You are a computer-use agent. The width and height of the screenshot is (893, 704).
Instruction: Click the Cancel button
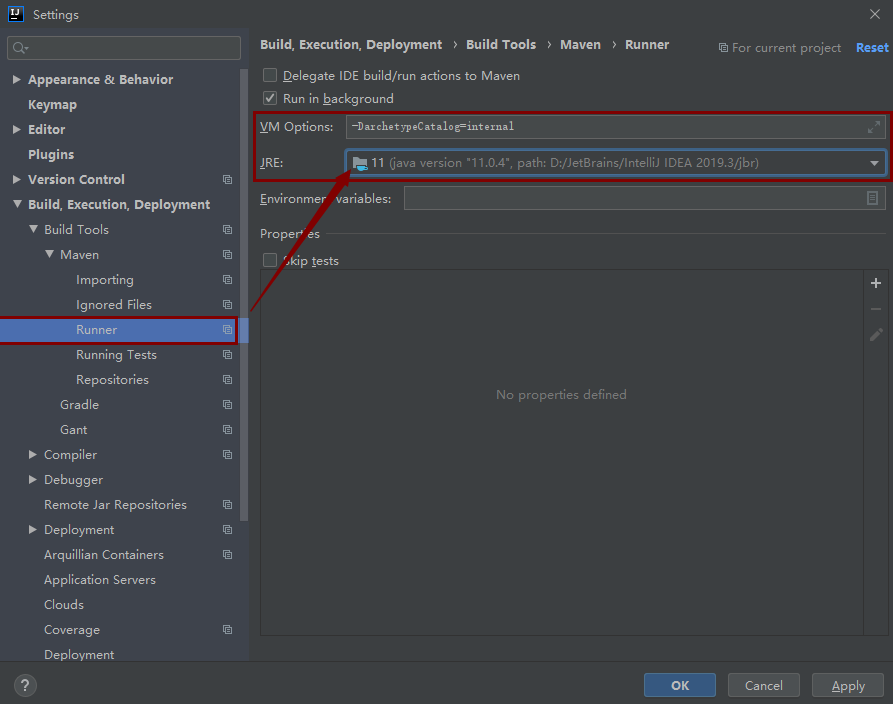coord(764,685)
